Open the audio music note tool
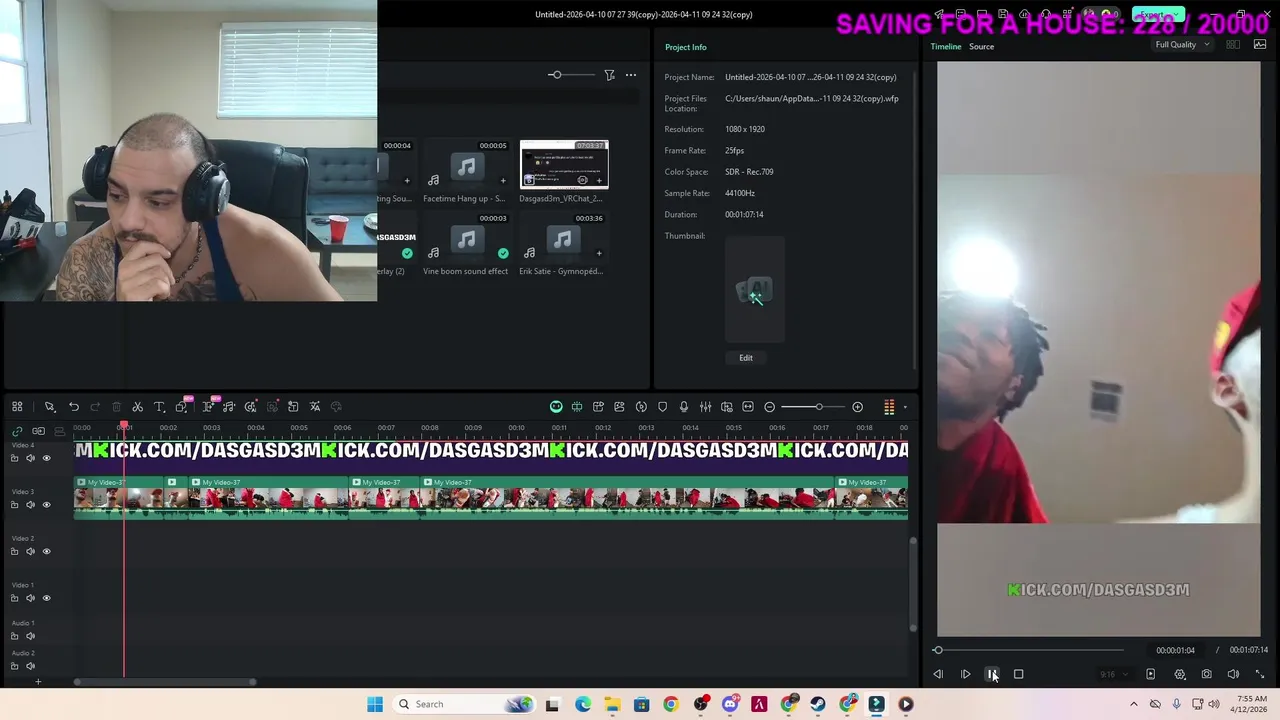 pos(229,407)
